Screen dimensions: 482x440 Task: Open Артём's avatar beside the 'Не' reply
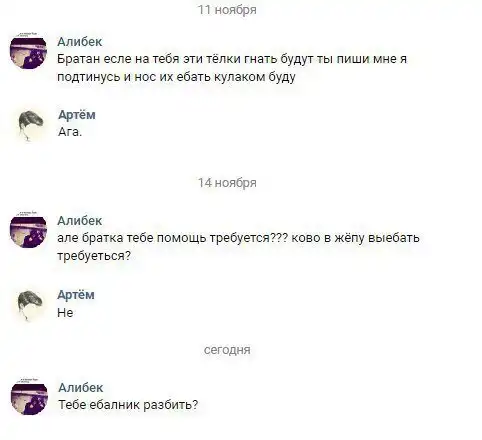[29, 305]
